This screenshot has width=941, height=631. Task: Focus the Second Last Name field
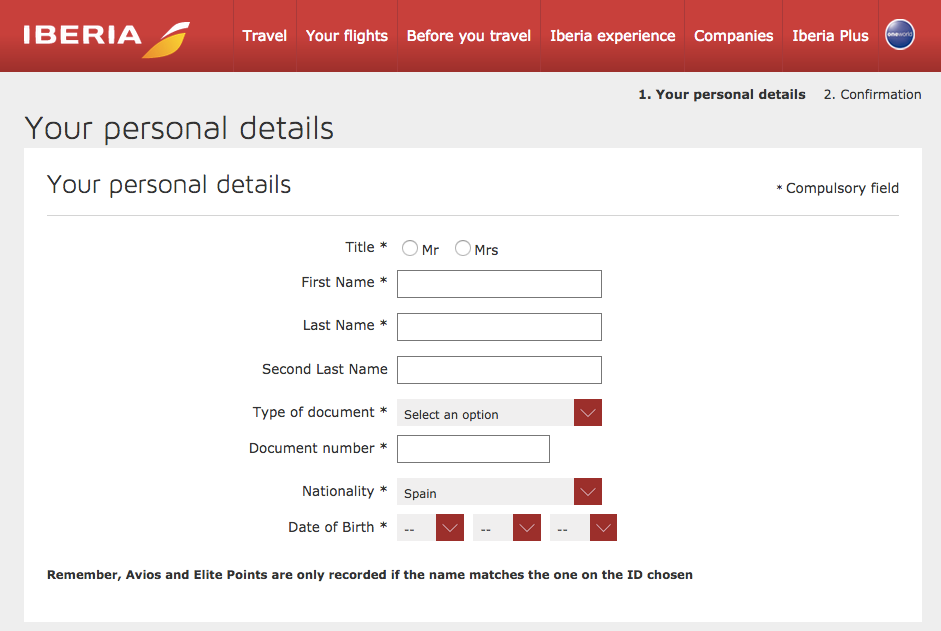[499, 370]
